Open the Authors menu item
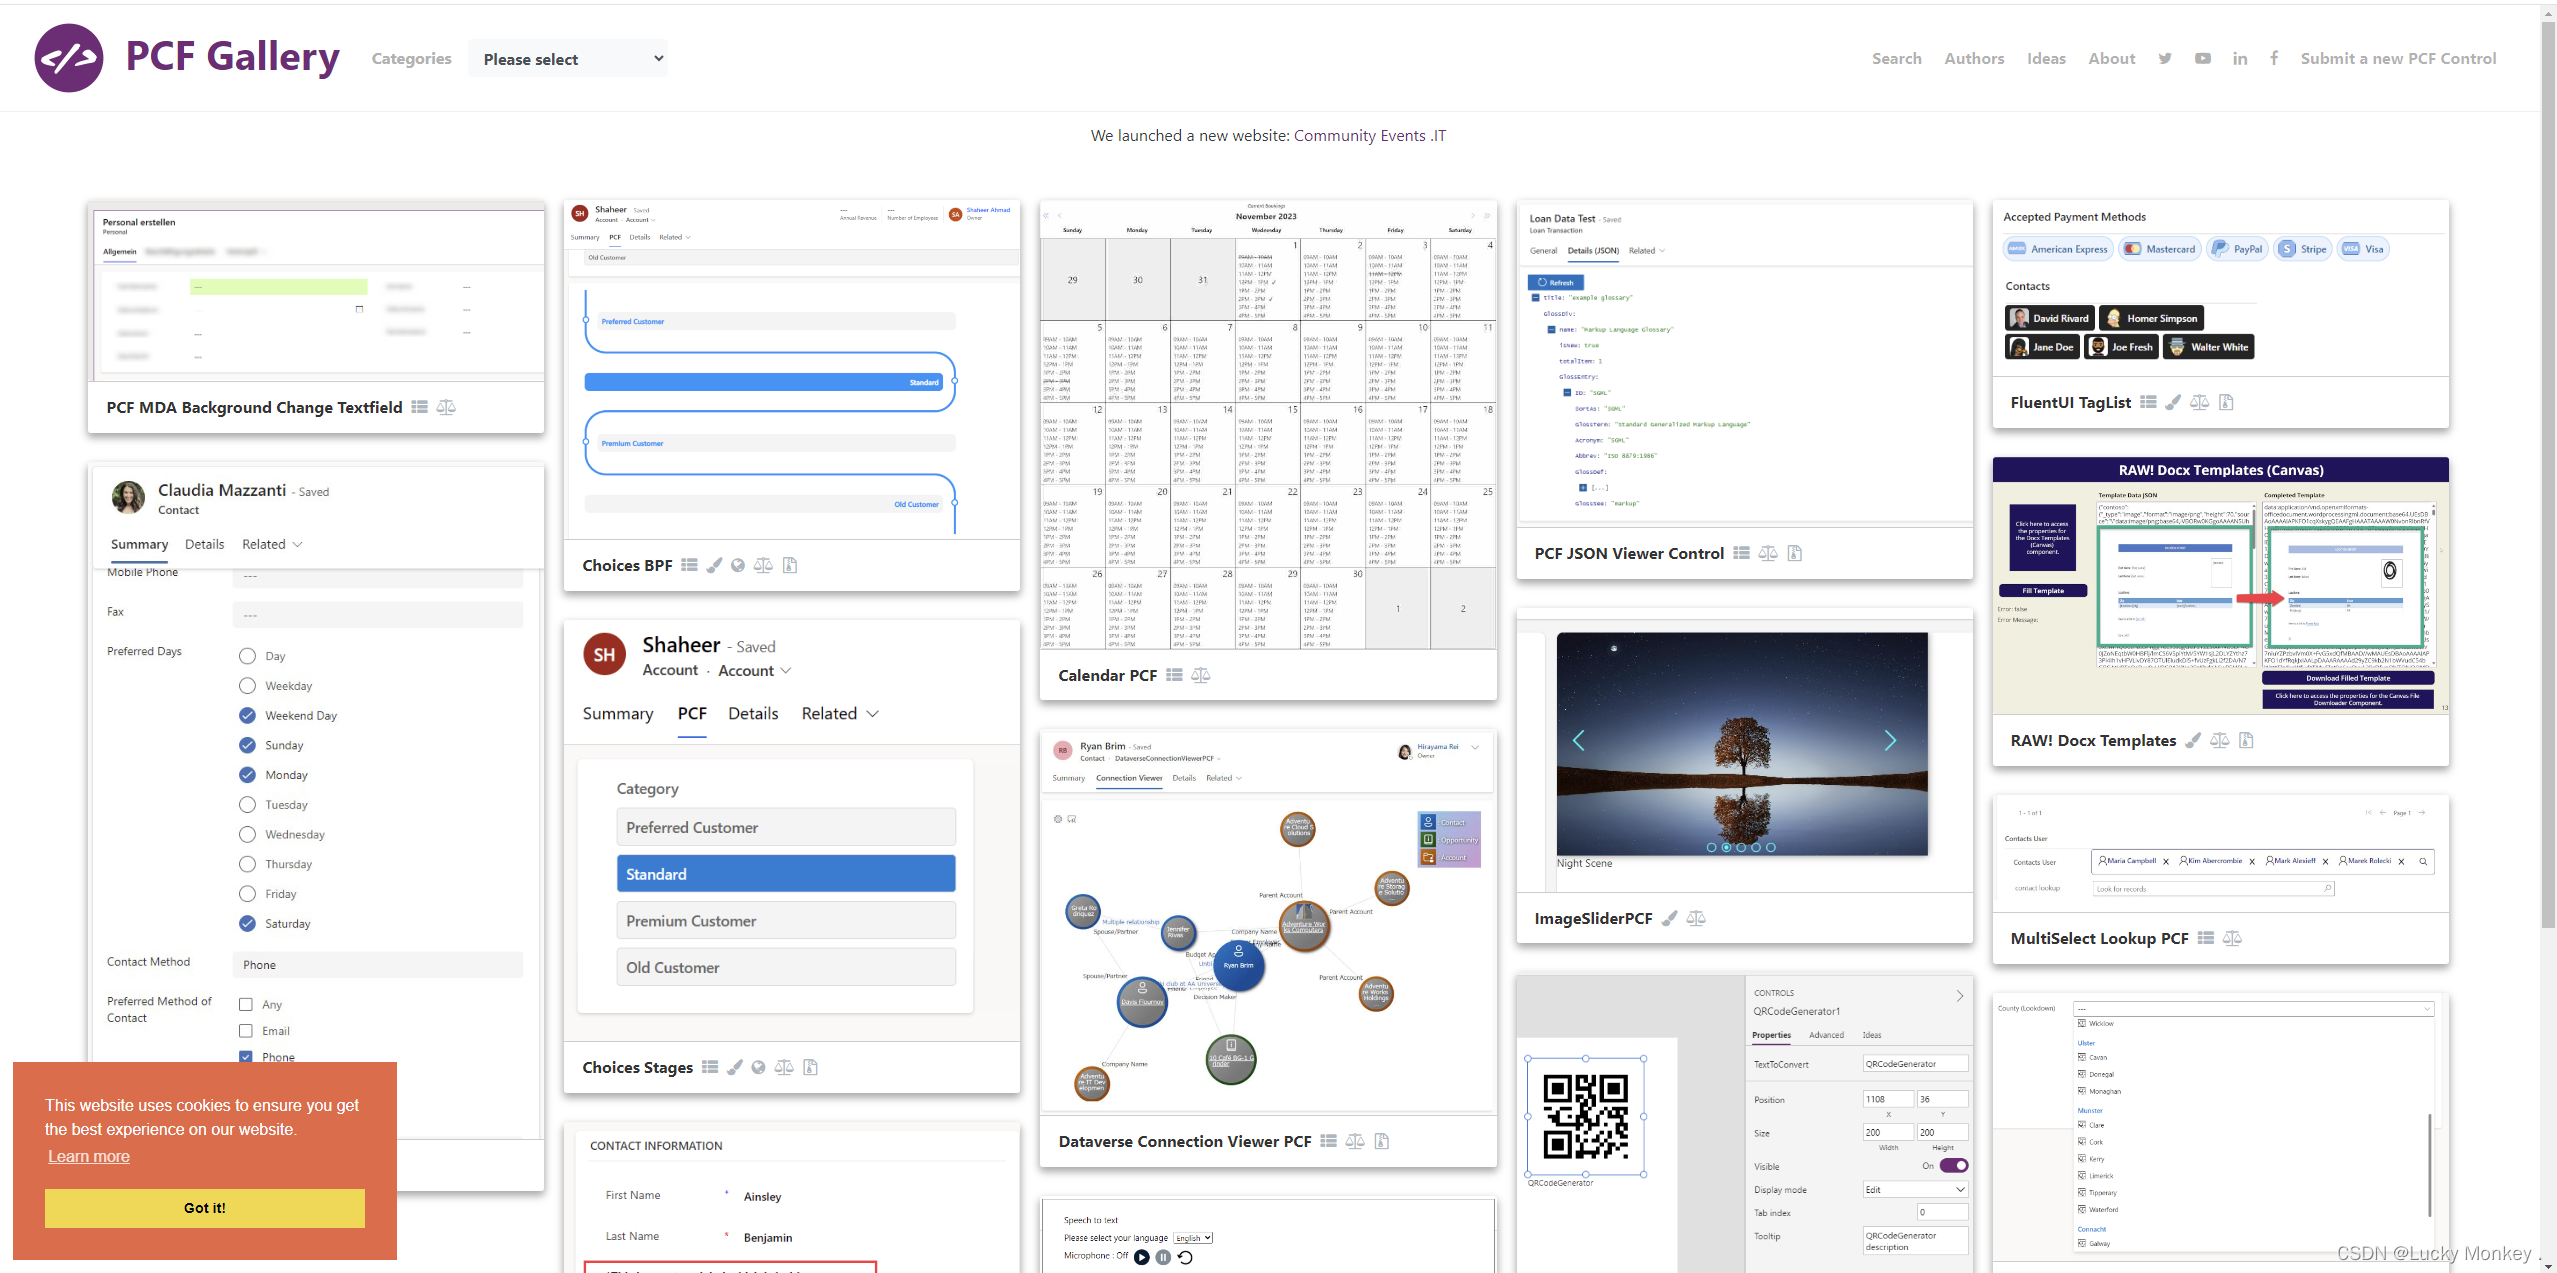The height and width of the screenshot is (1273, 2557). point(1974,59)
